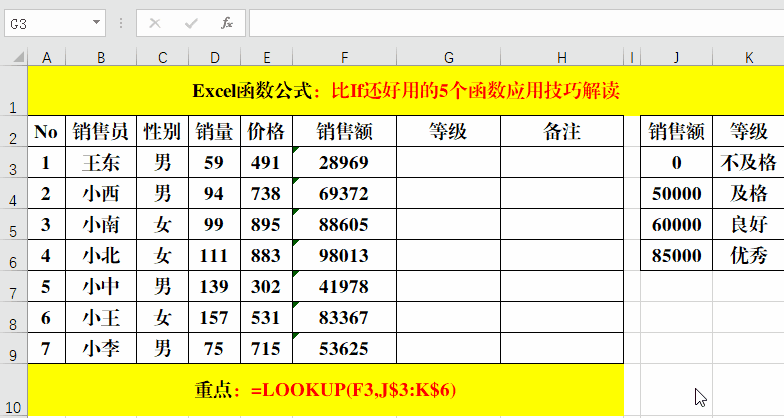
Task: Click the '销售额' header in column J
Action: click(676, 132)
